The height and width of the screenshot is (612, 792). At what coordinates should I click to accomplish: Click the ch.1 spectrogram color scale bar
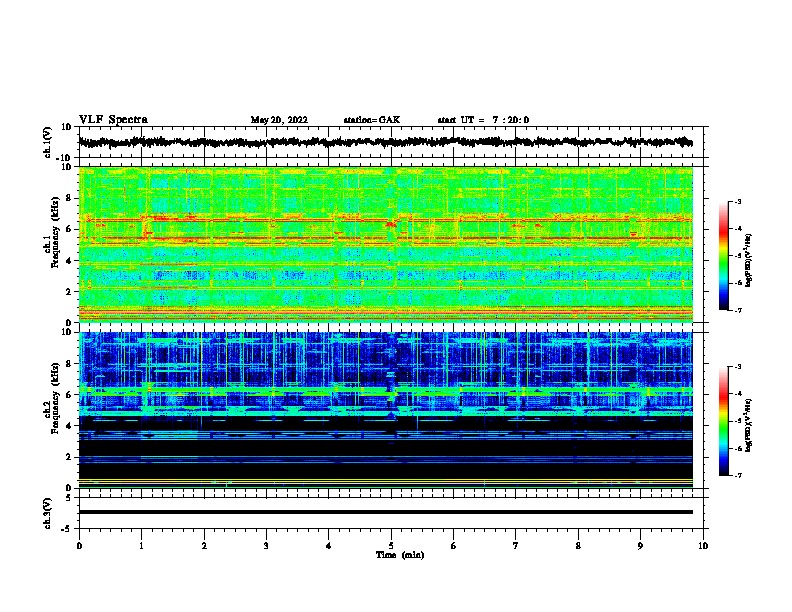point(723,256)
